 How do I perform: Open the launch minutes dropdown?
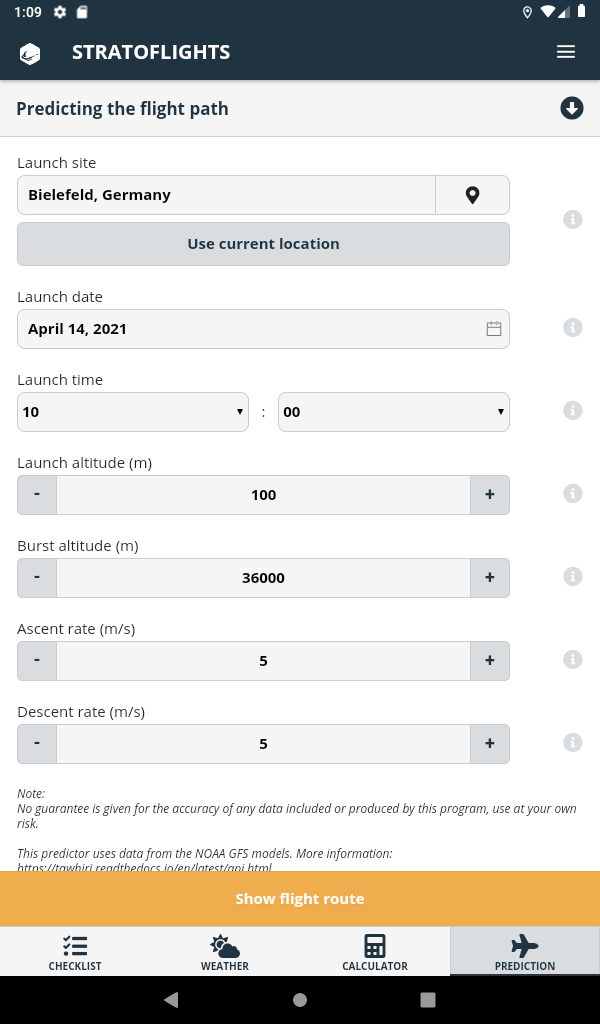[393, 412]
